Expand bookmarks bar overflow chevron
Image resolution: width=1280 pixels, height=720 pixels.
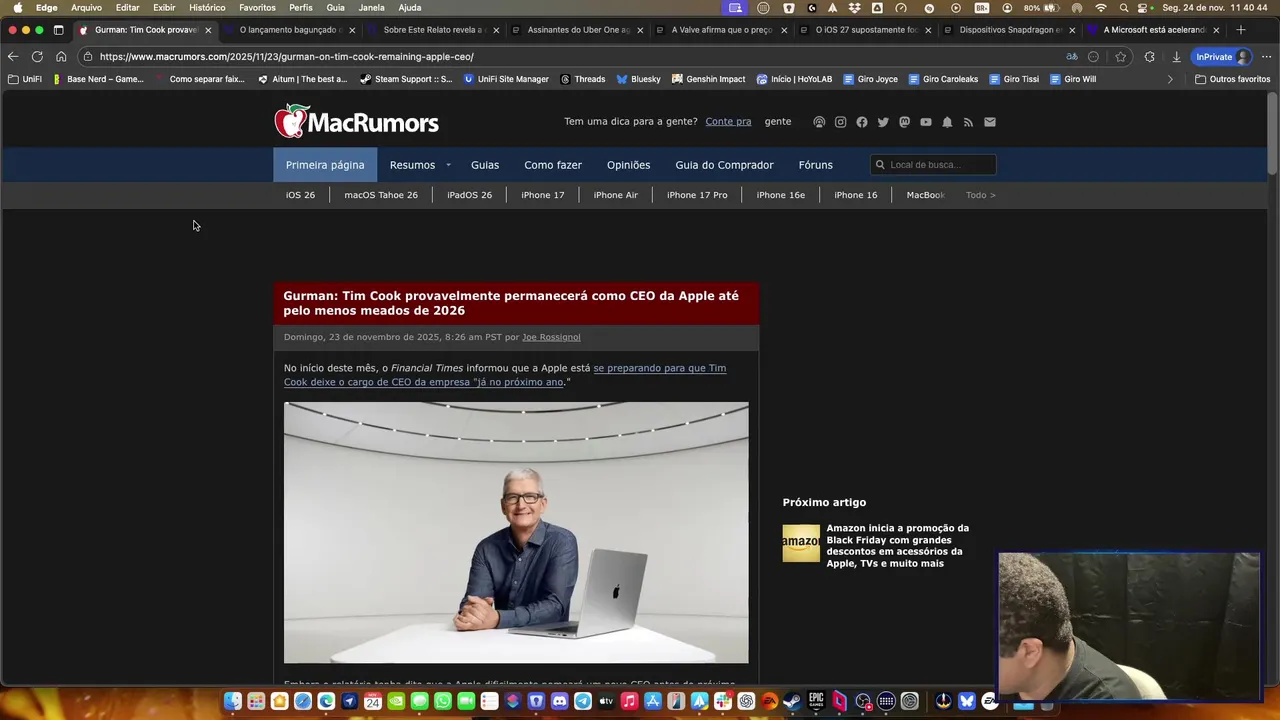[x=1170, y=79]
